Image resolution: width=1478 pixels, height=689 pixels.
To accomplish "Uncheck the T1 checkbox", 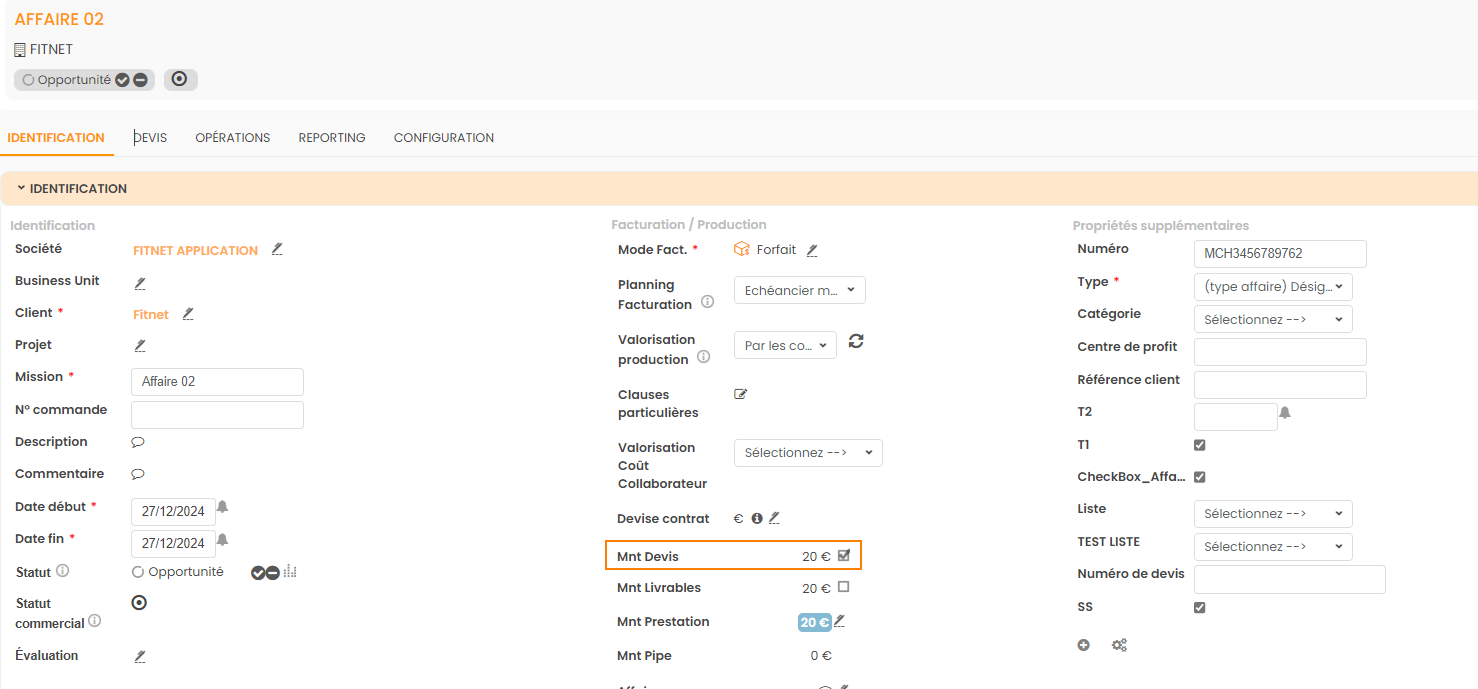I will click(x=1200, y=445).
